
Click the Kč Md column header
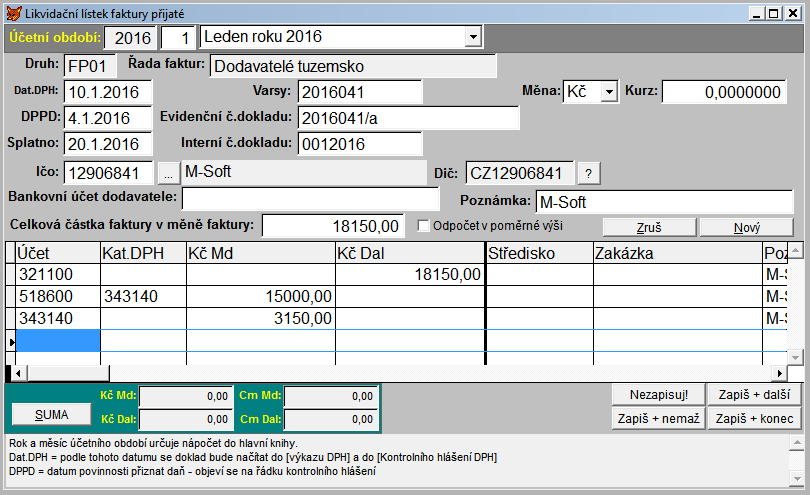click(261, 253)
